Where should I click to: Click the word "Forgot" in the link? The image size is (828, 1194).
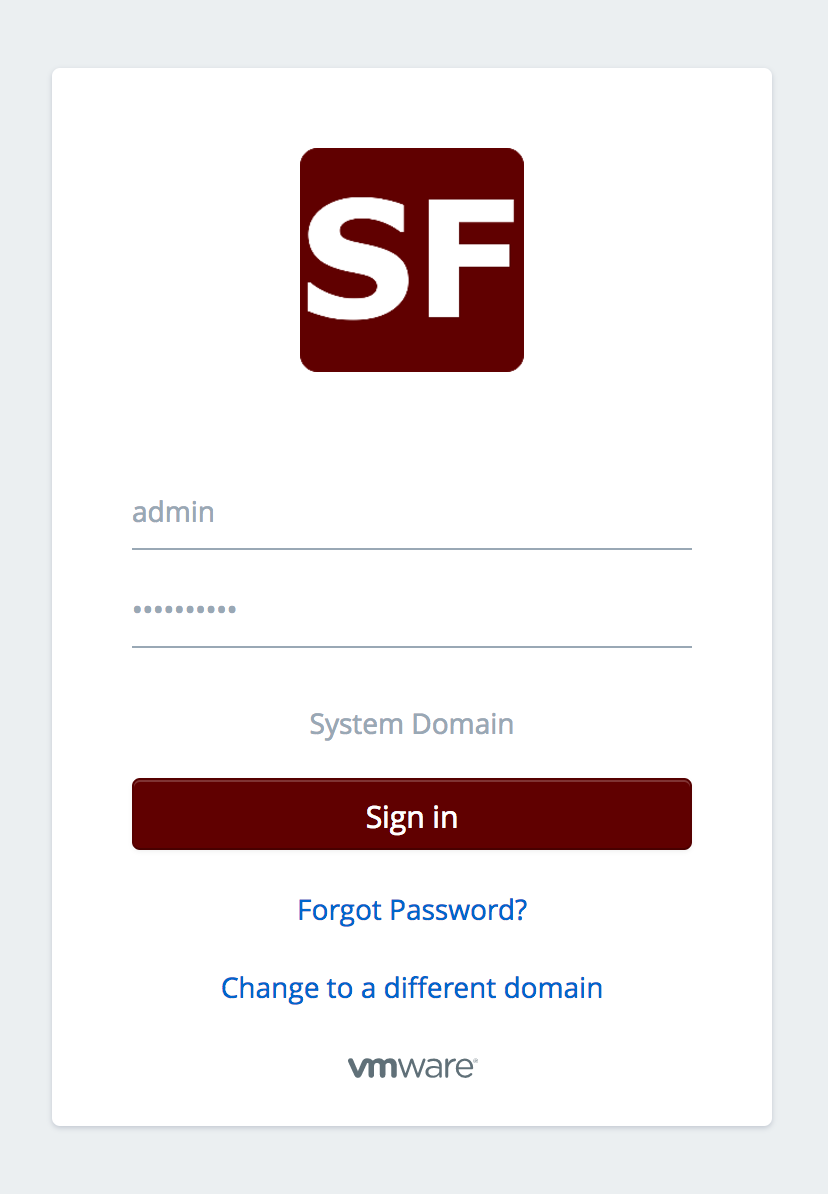341,910
